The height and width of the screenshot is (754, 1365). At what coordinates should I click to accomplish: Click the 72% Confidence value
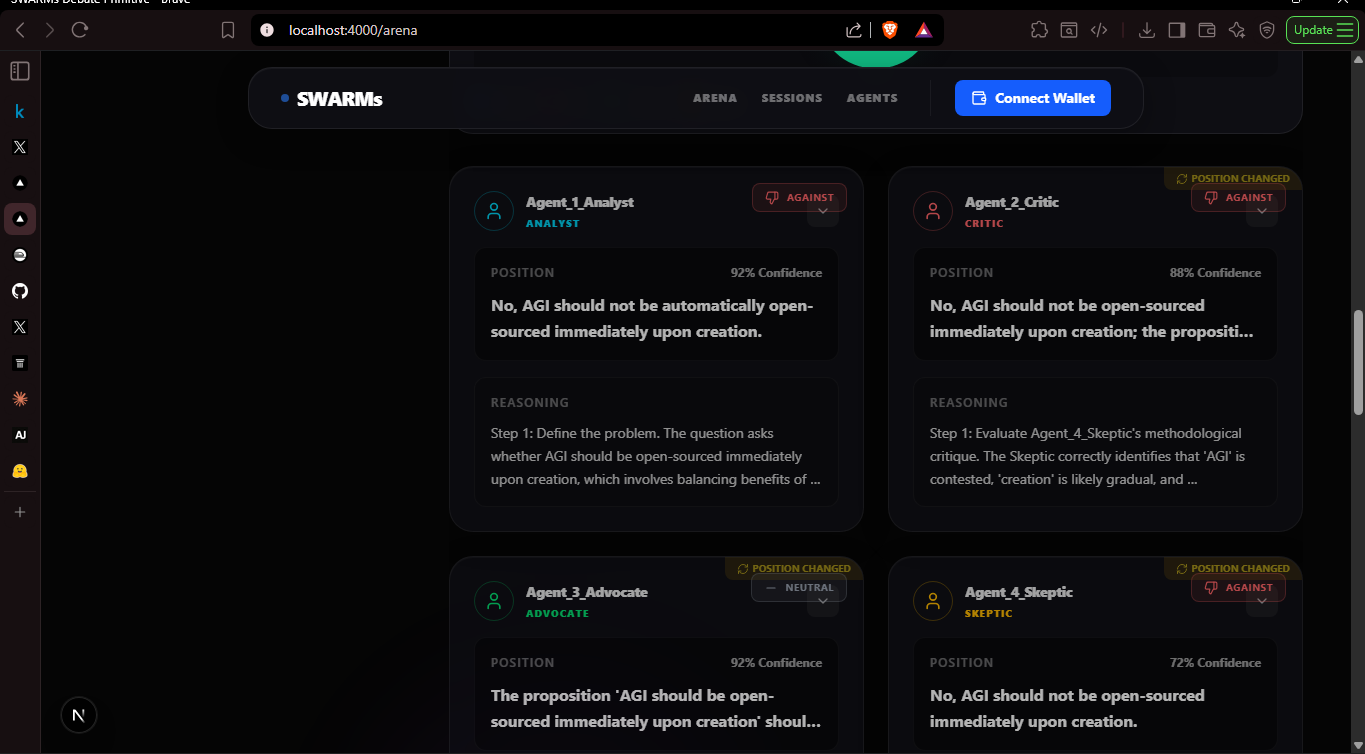[x=1215, y=663]
